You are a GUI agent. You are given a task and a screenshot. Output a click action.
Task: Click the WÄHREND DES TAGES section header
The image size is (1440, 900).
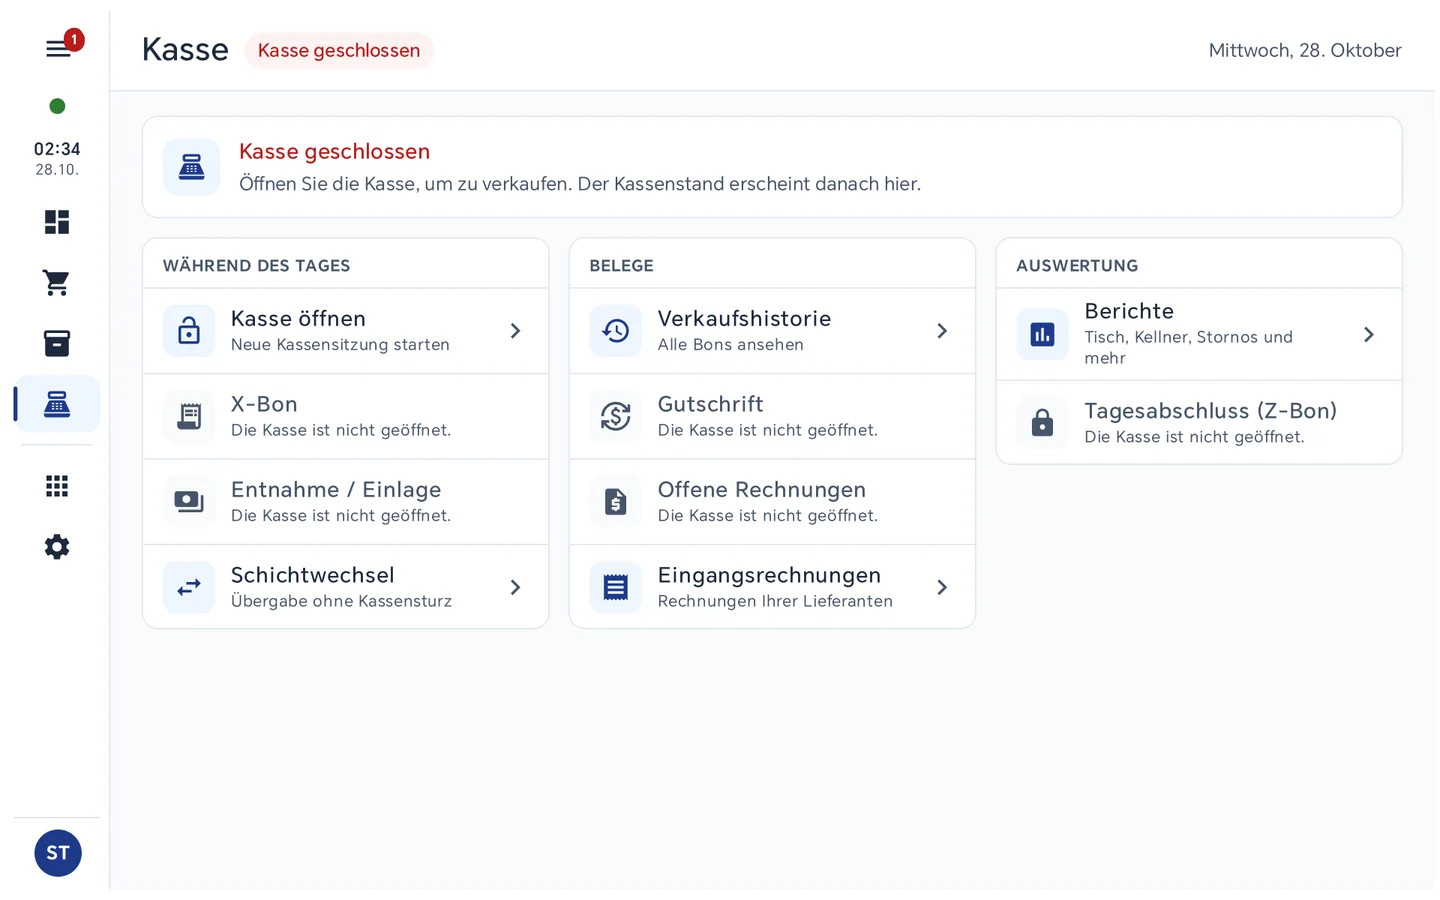pos(256,266)
